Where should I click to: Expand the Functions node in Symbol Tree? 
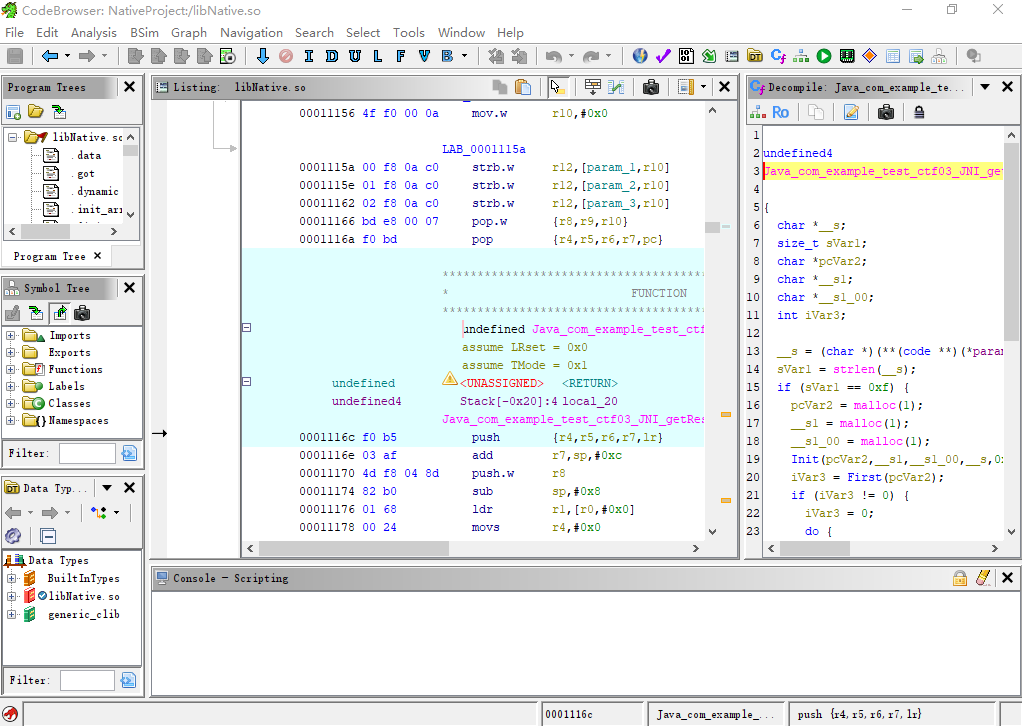[10, 370]
